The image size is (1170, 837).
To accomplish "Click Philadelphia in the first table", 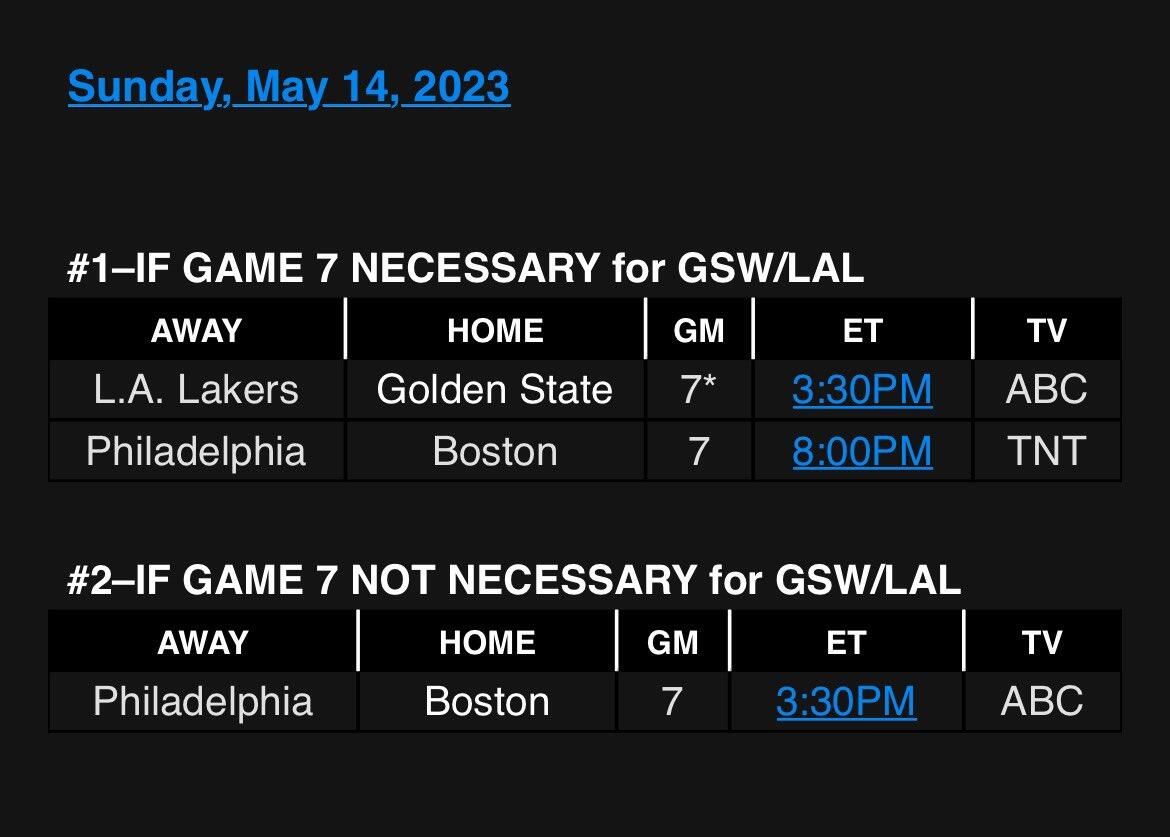I will click(x=196, y=451).
